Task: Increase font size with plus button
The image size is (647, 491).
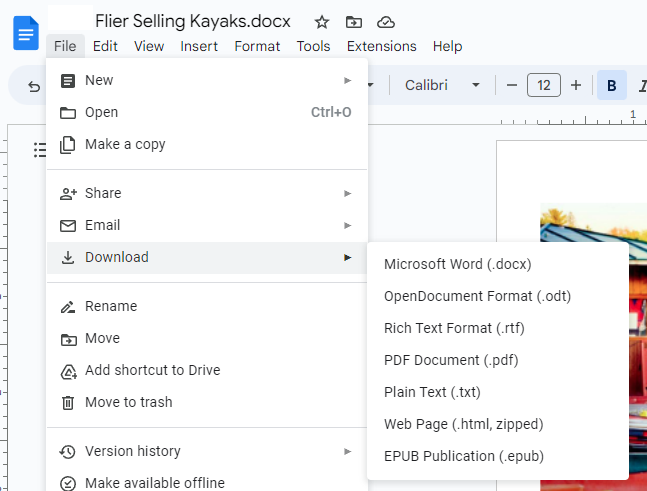Action: [x=576, y=85]
